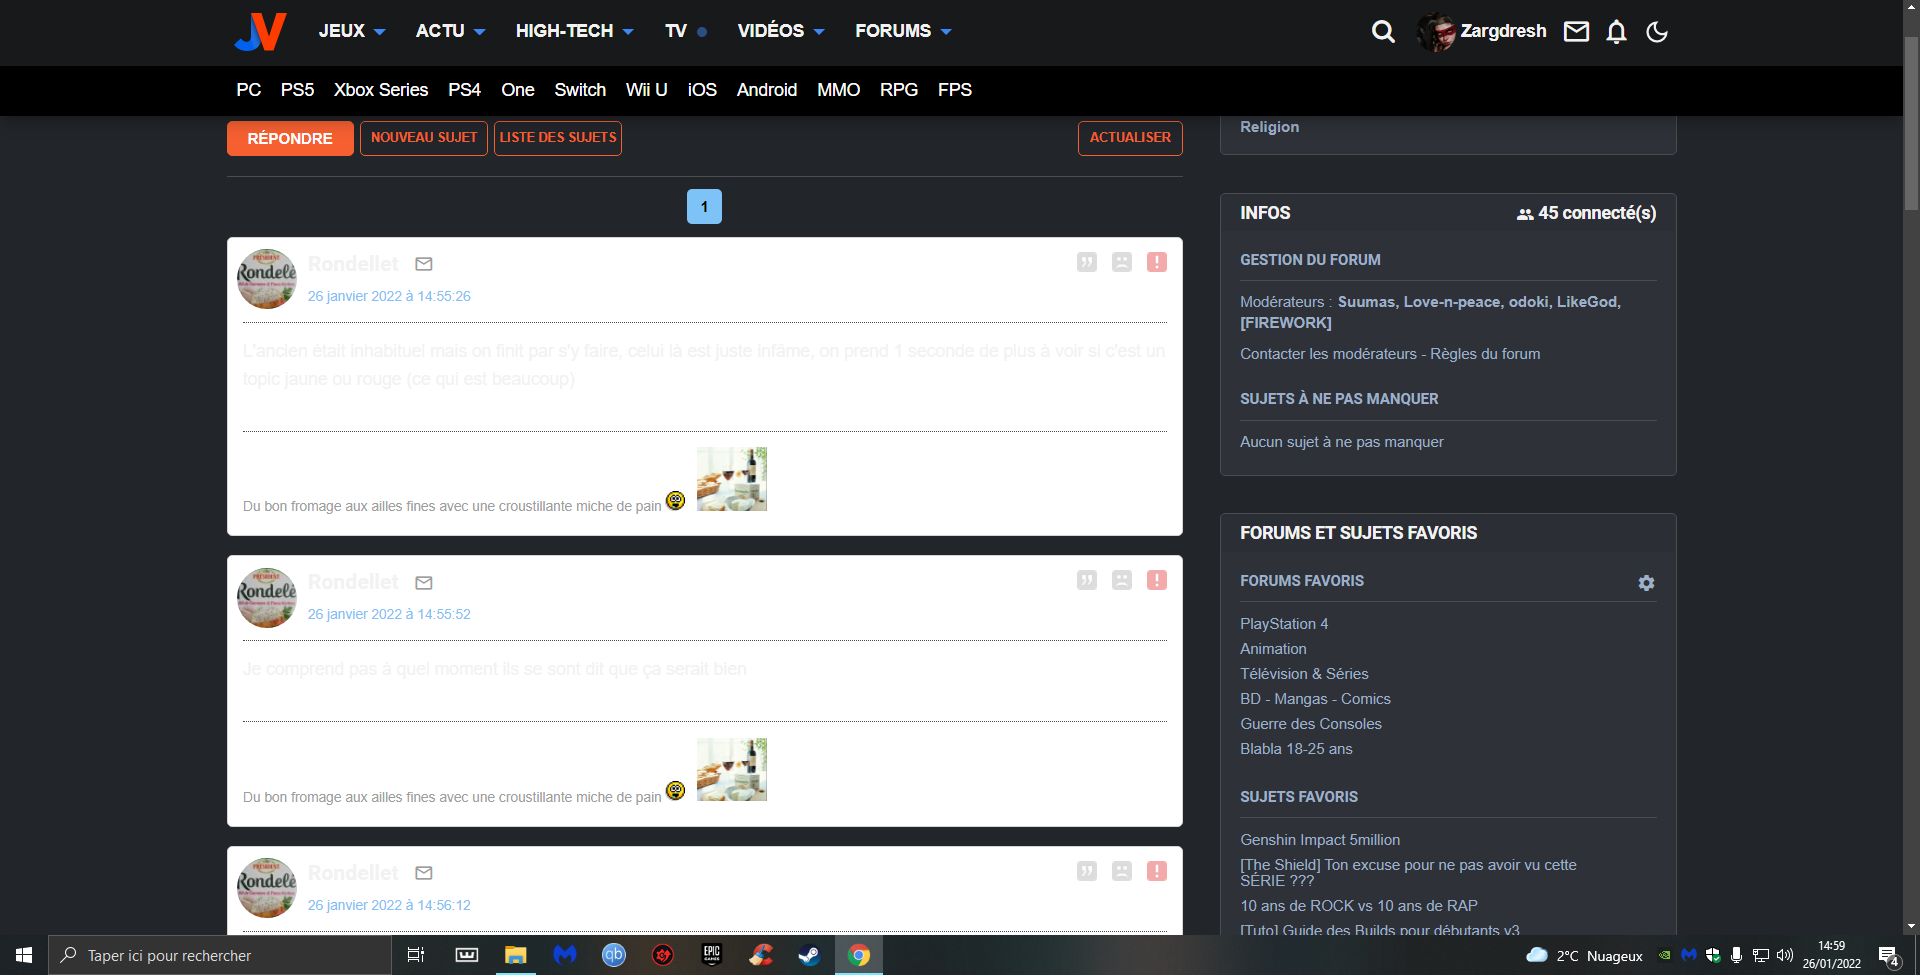1920x975 pixels.
Task: Blacklist author of the 14:56:12 post
Action: [x=1122, y=871]
